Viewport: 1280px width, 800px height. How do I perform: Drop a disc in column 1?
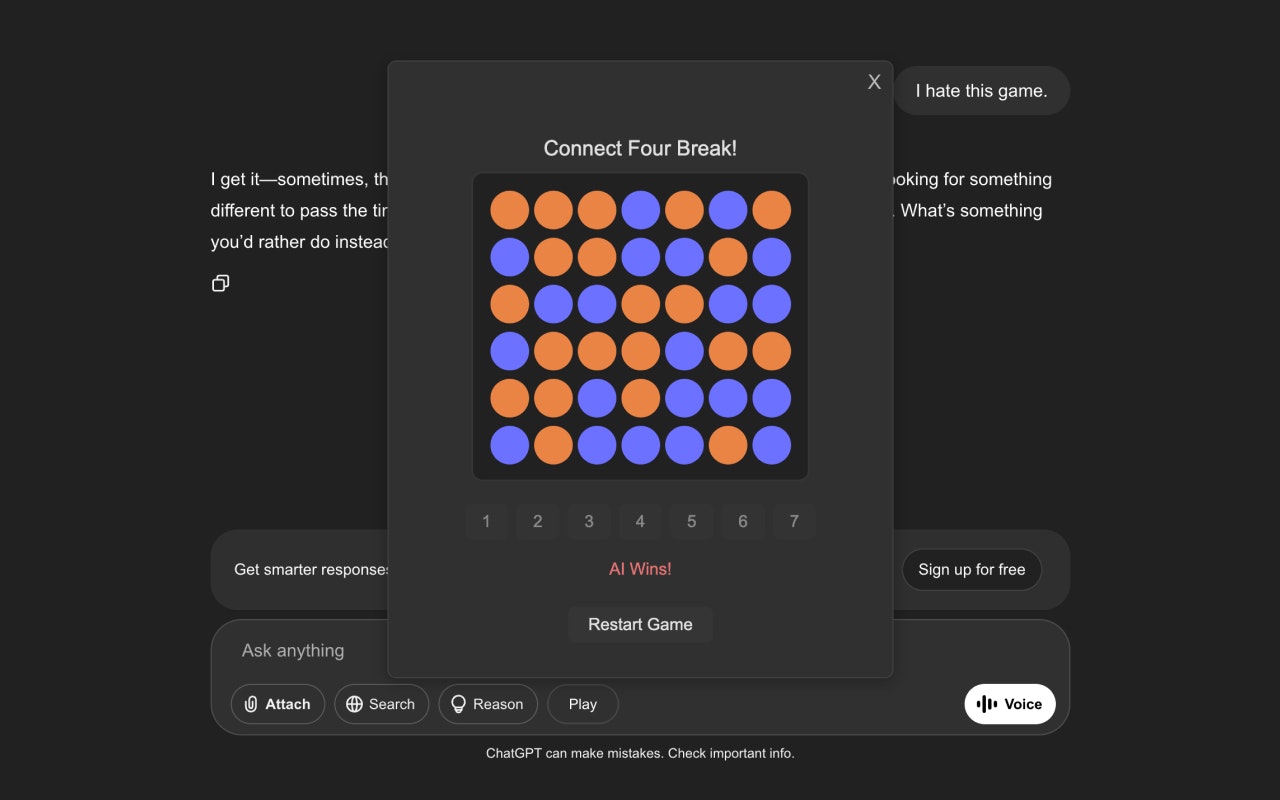point(486,521)
